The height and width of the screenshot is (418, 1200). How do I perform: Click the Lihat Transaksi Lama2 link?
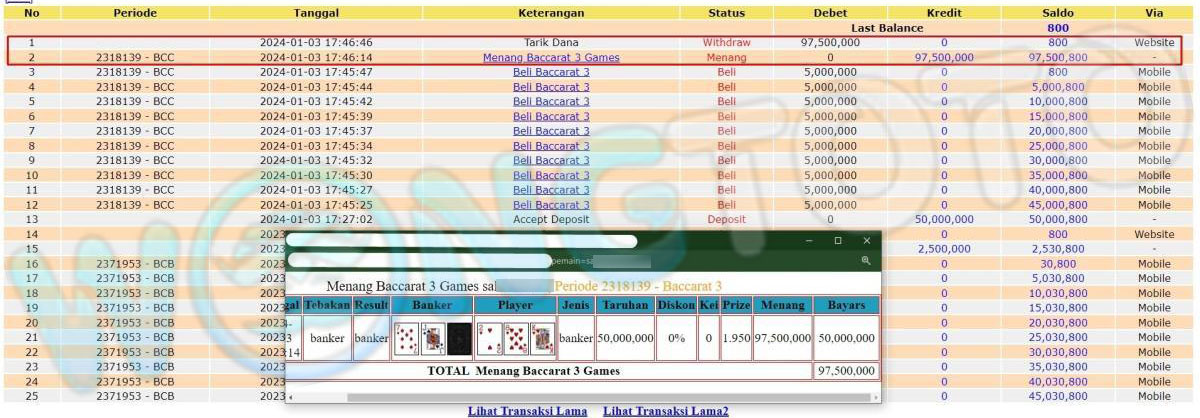pos(665,411)
